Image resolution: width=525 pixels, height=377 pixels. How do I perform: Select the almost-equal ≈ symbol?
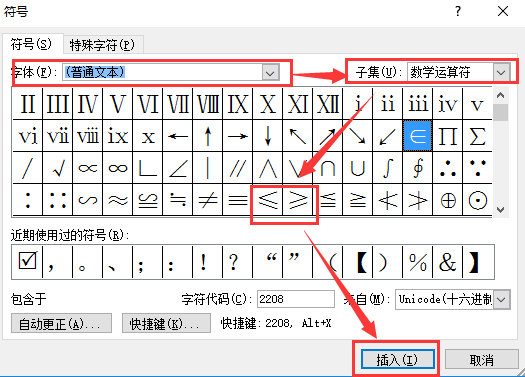[x=118, y=200]
